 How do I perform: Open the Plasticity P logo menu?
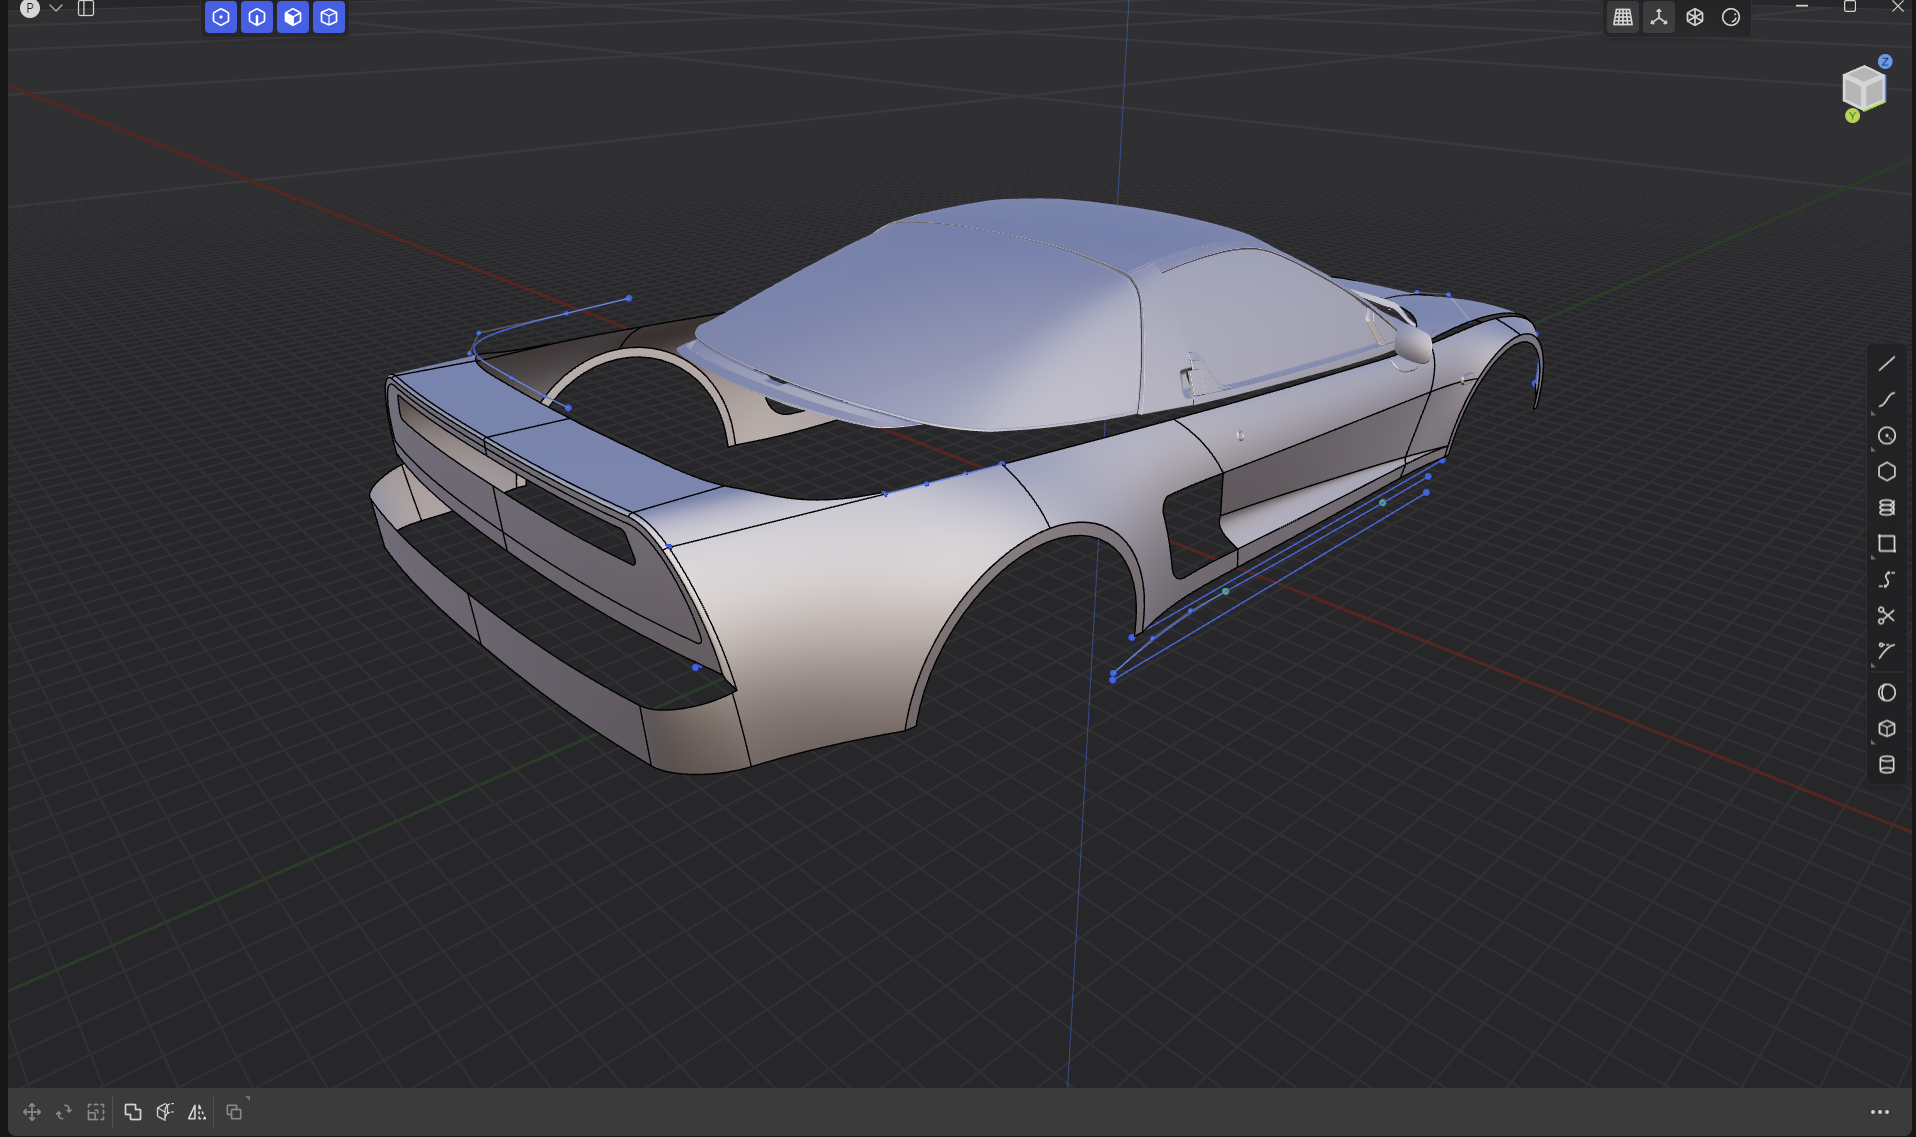30,9
